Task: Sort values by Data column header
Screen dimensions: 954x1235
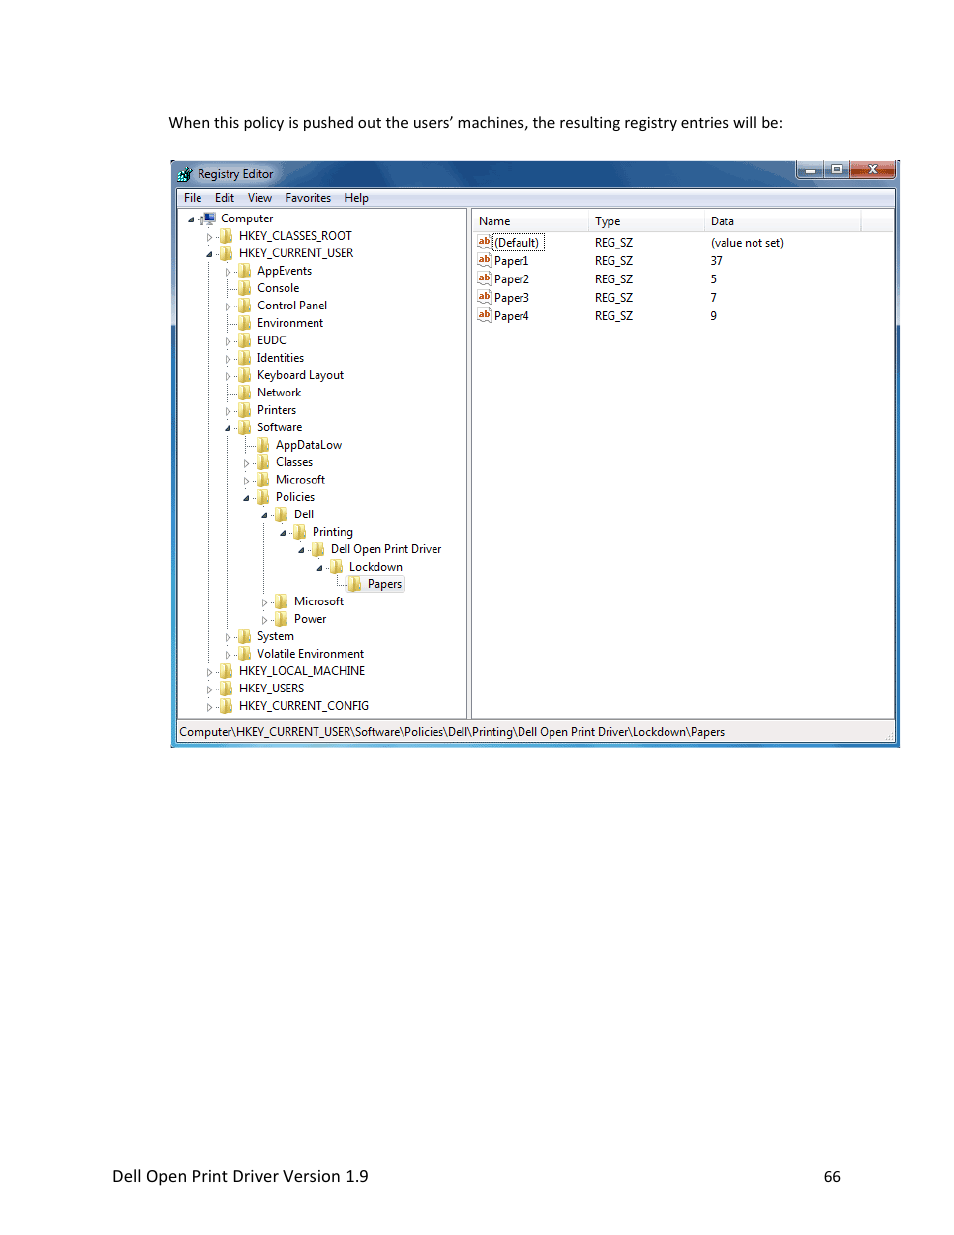Action: pyautogui.click(x=783, y=221)
